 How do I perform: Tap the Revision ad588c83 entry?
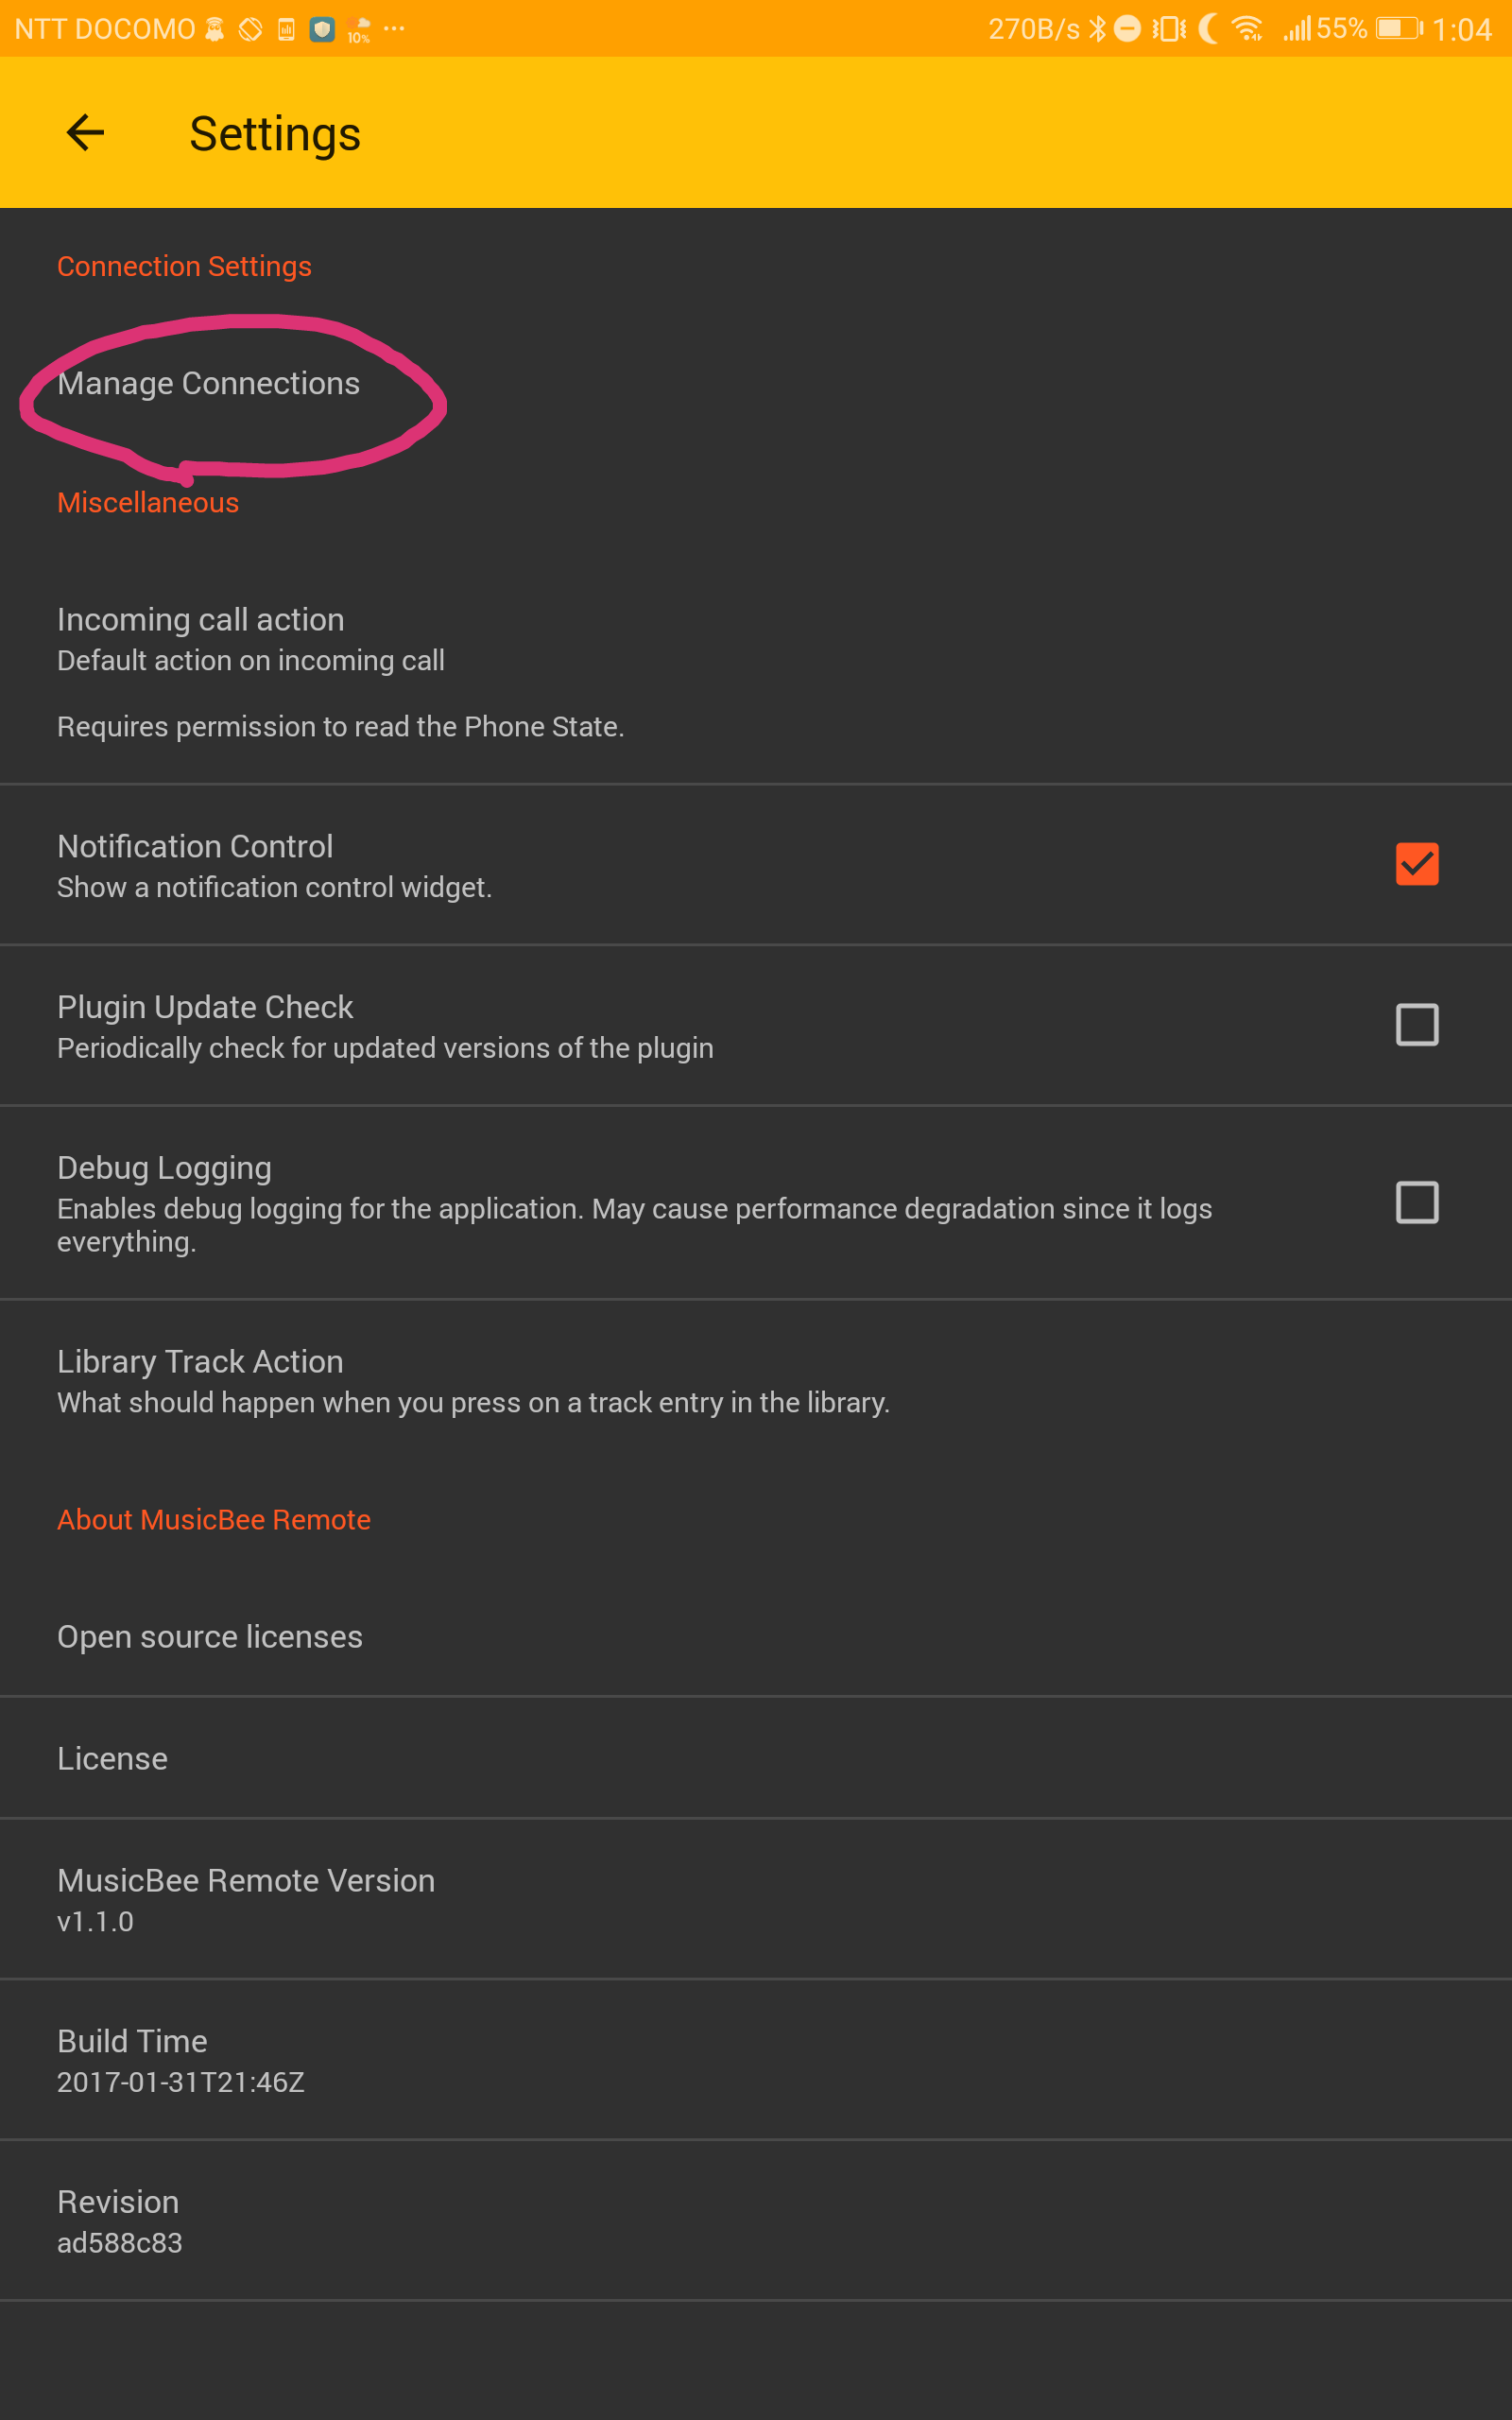coord(756,2220)
